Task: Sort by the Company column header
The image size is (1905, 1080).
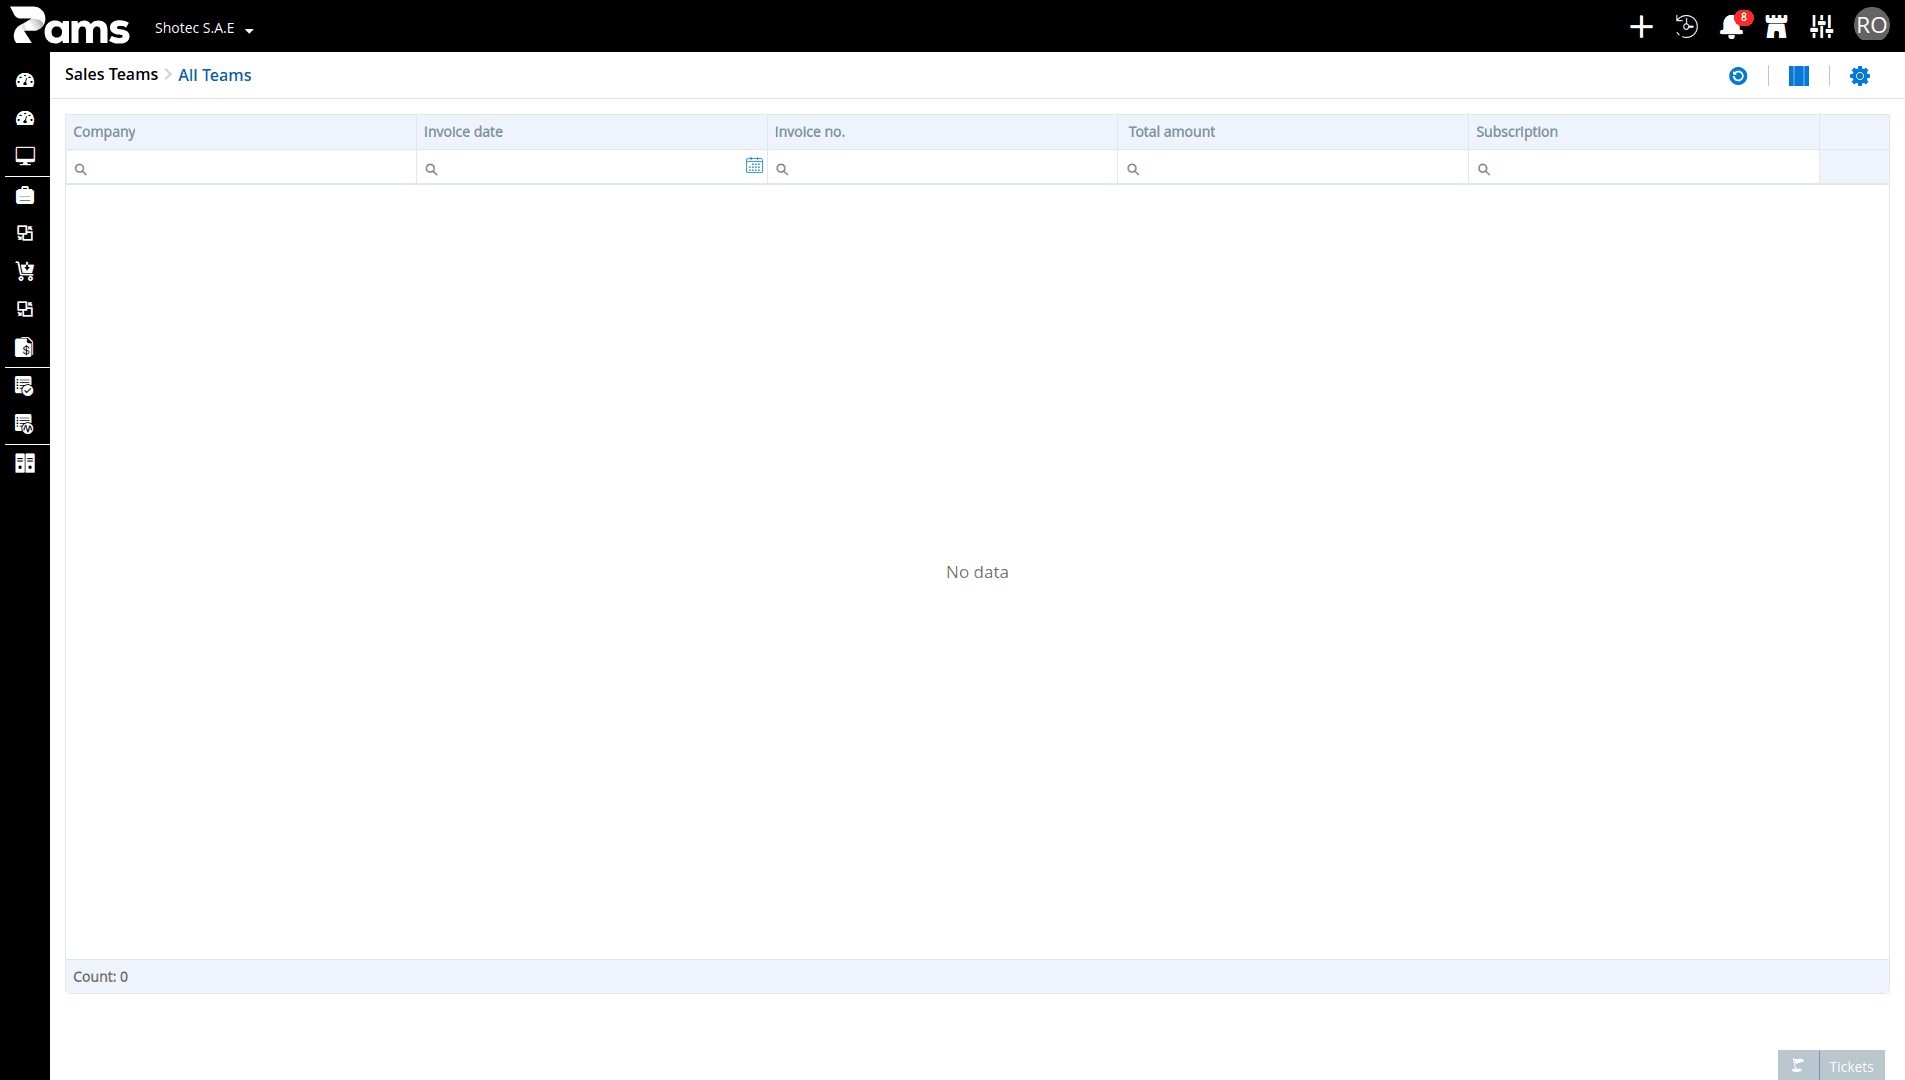Action: 241,132
